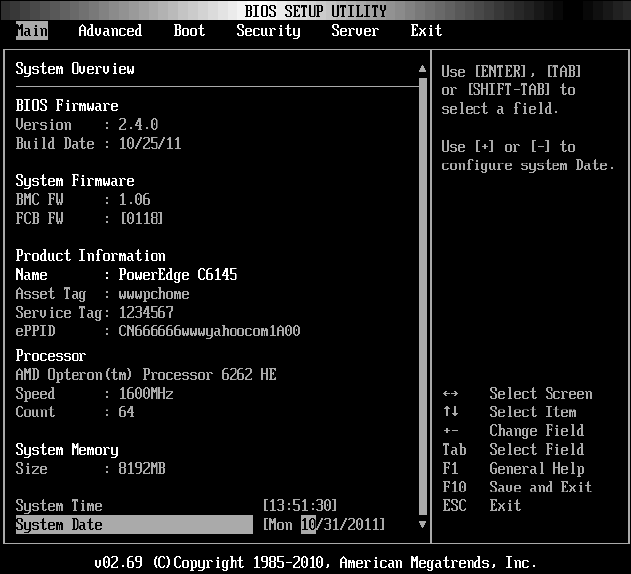The width and height of the screenshot is (631, 574).
Task: Click the American Megatrends copyright line
Action: (x=316, y=562)
